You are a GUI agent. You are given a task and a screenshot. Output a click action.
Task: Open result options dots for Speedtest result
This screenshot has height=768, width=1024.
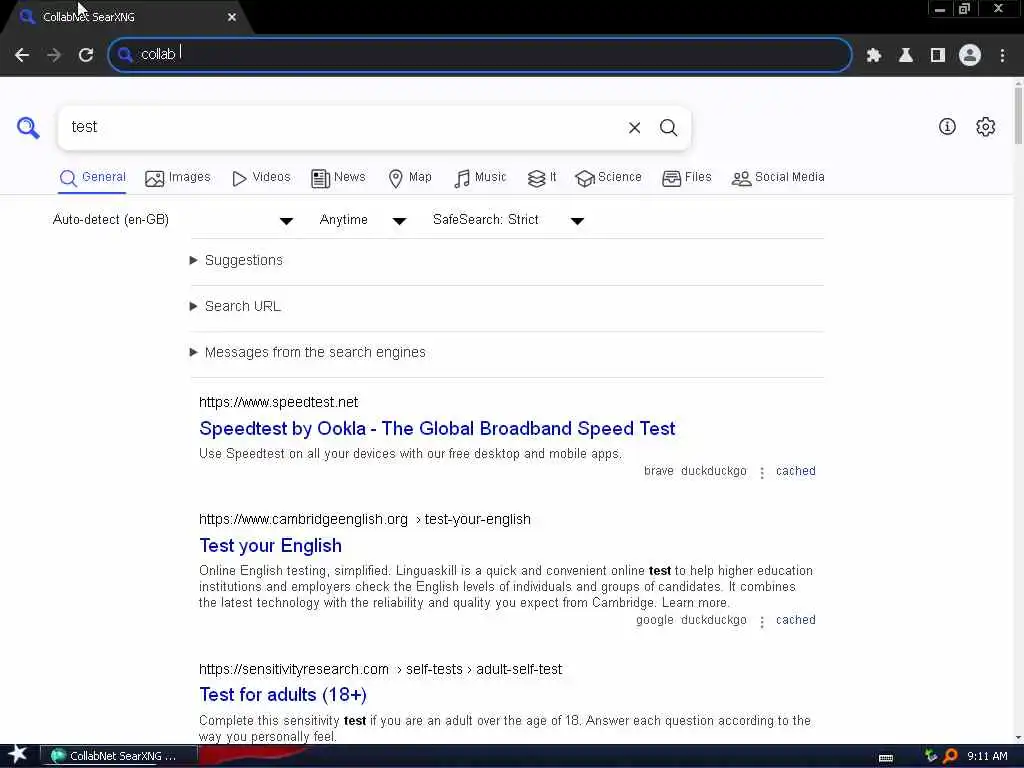[x=761, y=472]
